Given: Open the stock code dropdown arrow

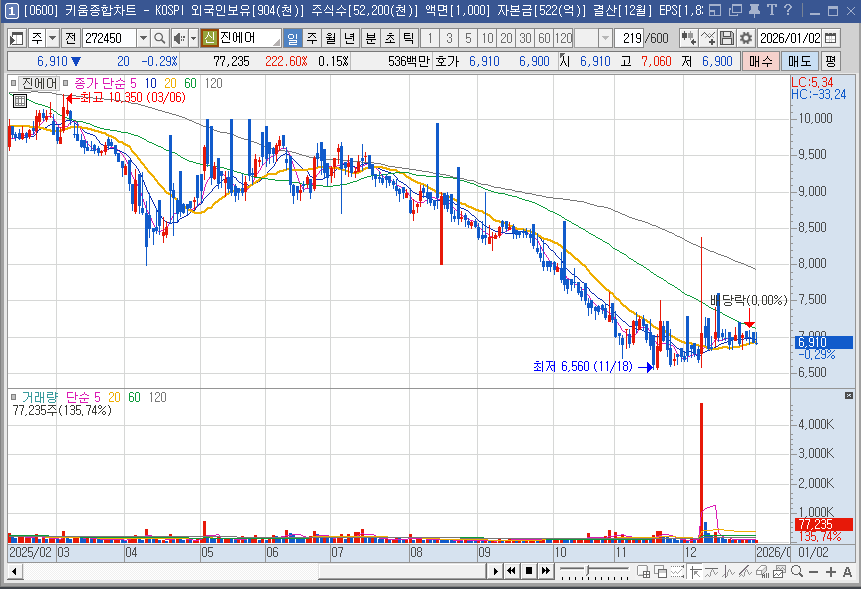Looking at the screenshot, I should [x=143, y=38].
